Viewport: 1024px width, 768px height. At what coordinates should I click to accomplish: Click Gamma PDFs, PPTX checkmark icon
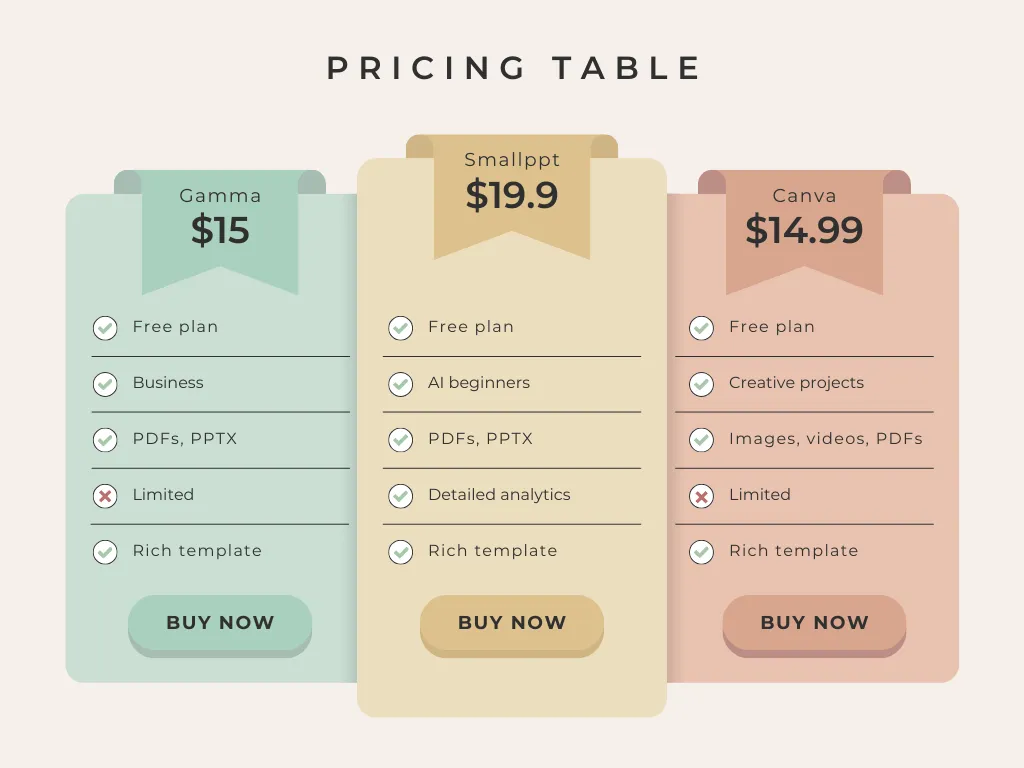[105, 440]
